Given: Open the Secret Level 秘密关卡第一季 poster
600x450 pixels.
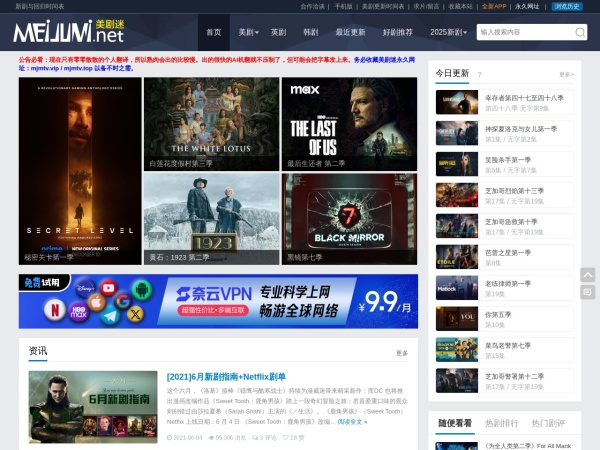Looking at the screenshot, I should pos(80,171).
